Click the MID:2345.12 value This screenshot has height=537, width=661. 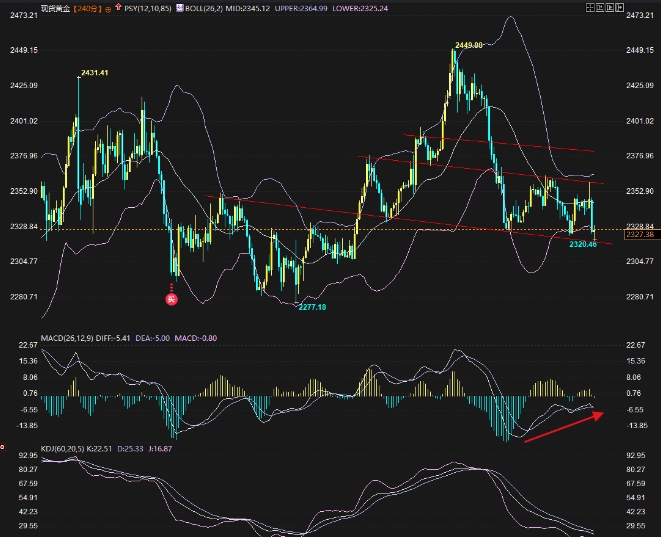coord(247,8)
